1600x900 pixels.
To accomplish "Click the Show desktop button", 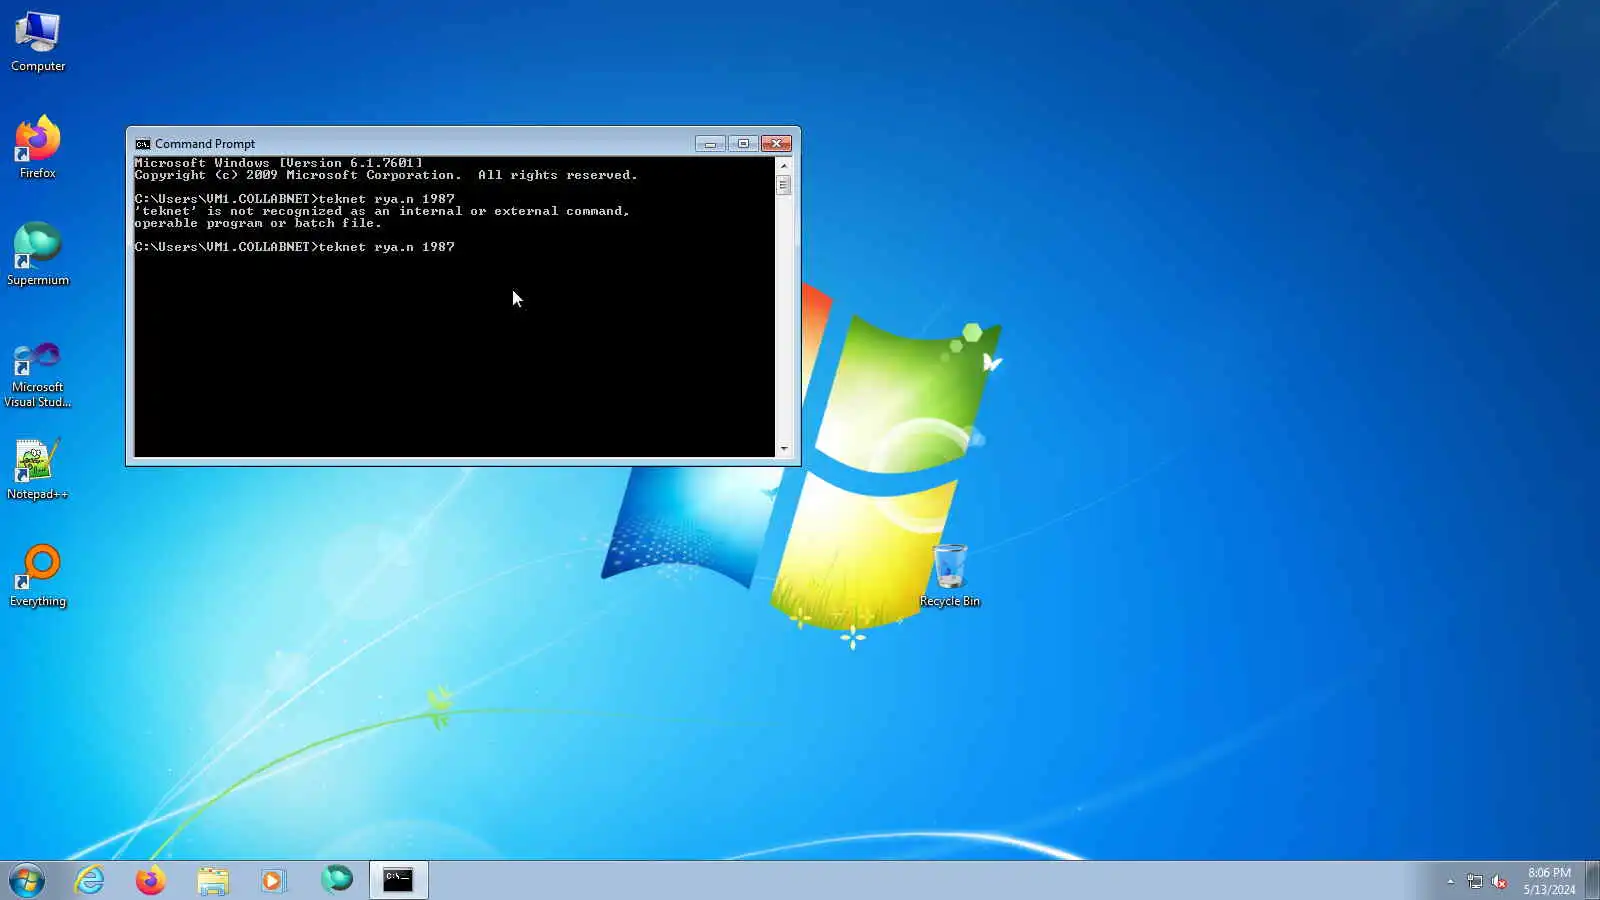I will coord(1592,880).
